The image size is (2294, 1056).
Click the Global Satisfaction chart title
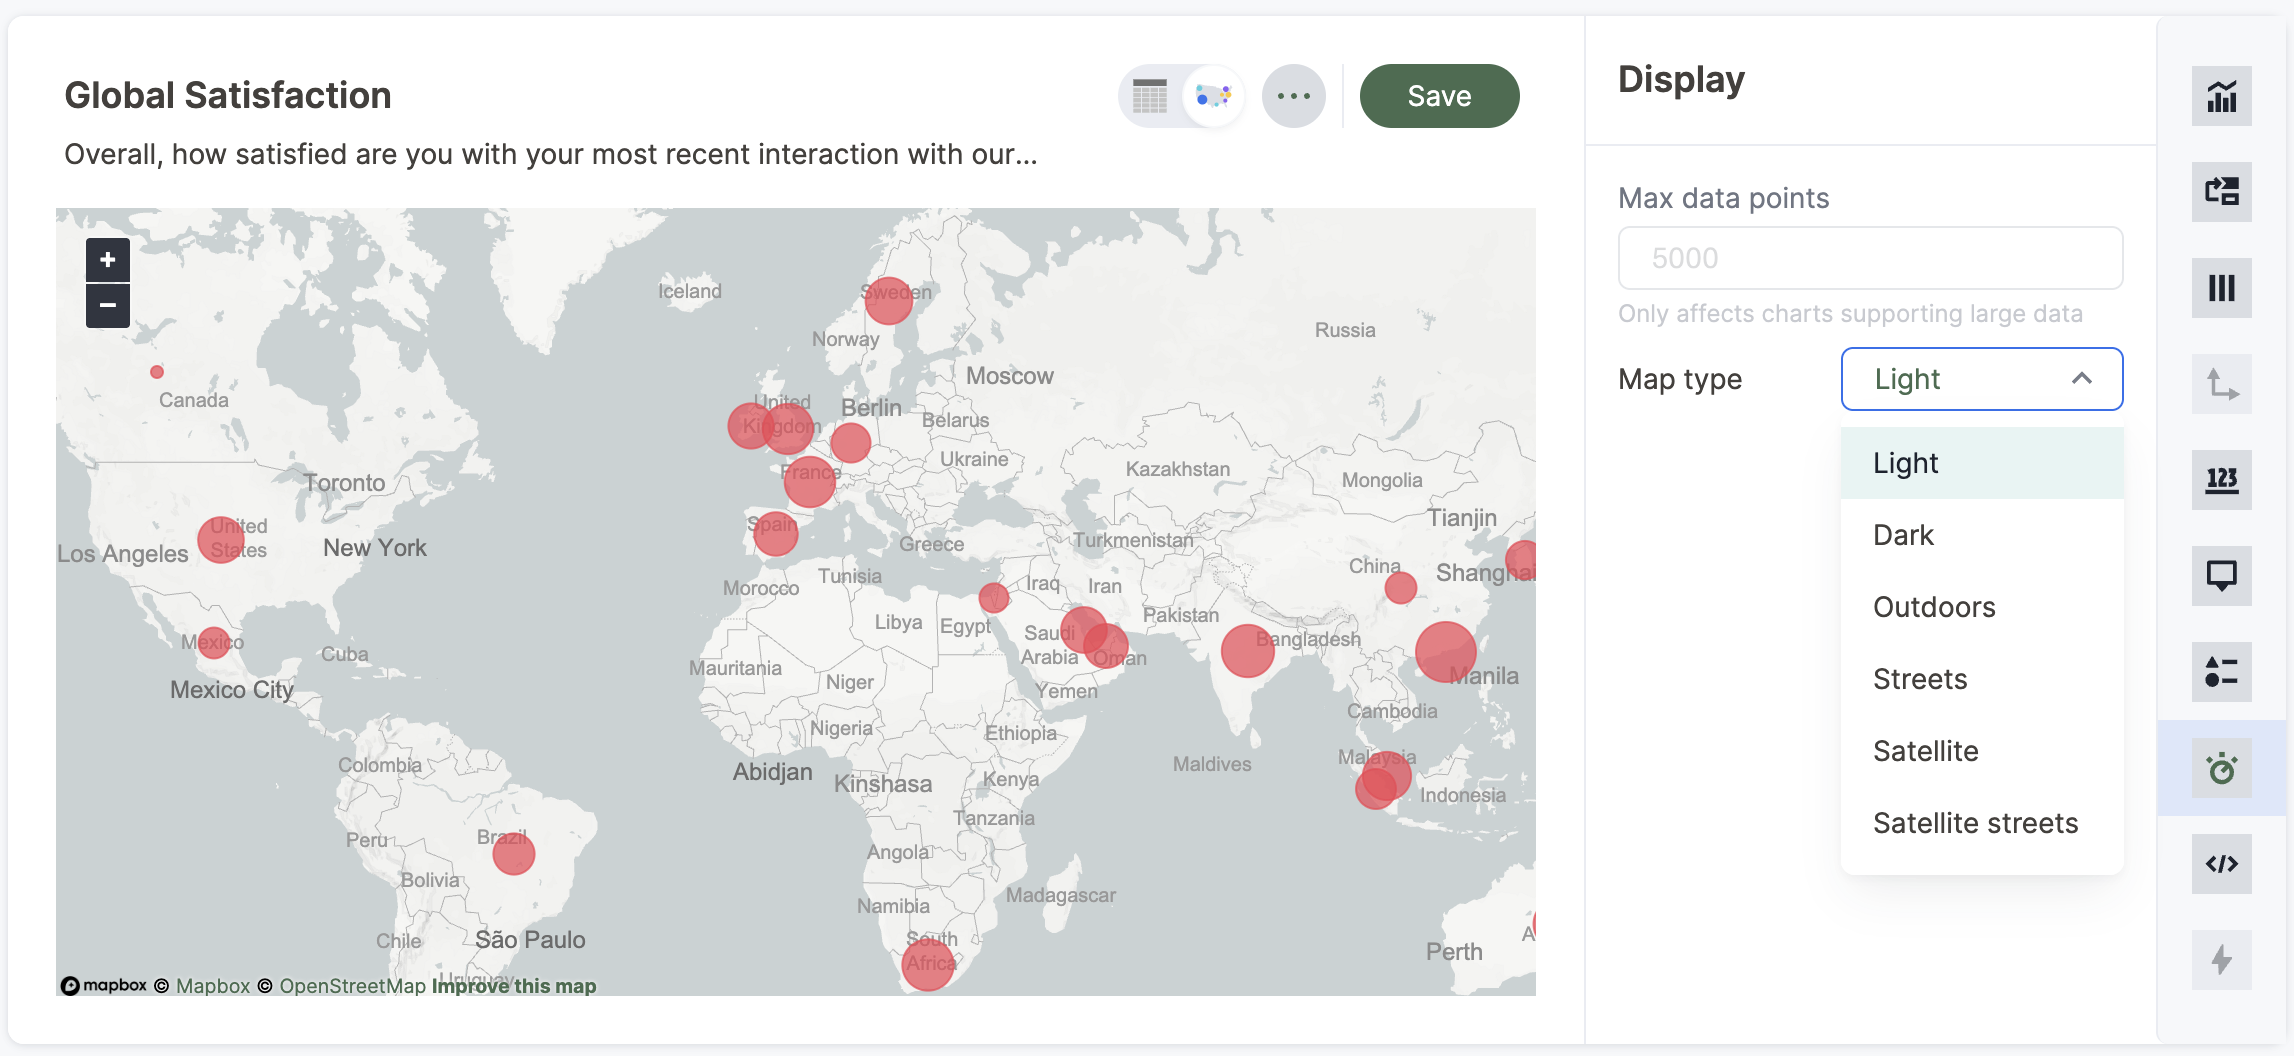point(228,95)
